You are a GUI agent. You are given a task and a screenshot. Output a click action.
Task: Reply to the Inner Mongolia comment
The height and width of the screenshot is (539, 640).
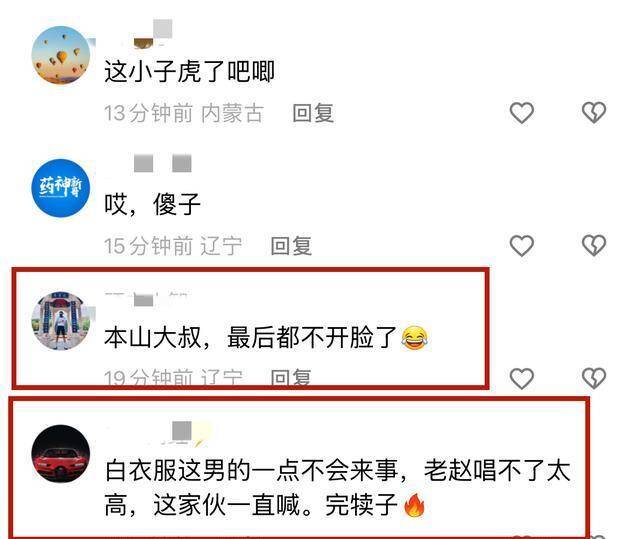point(313,113)
